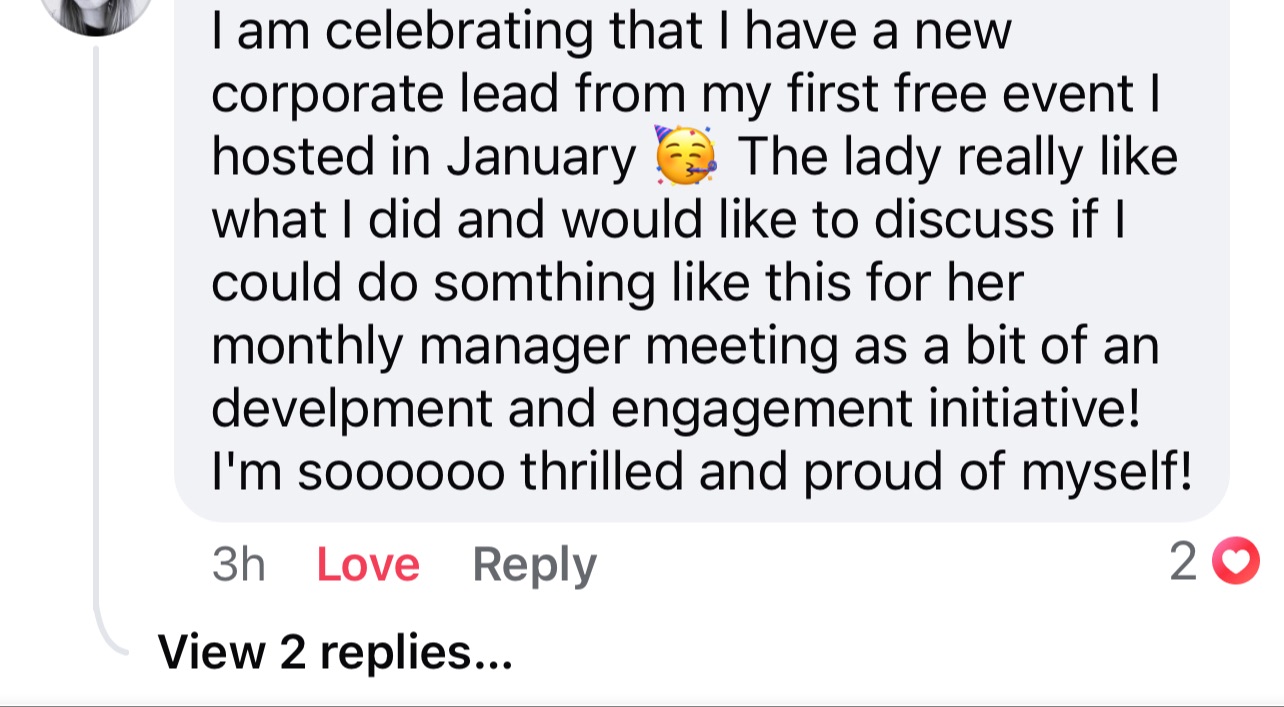
Task: Expand View 2 replies
Action: tap(335, 653)
